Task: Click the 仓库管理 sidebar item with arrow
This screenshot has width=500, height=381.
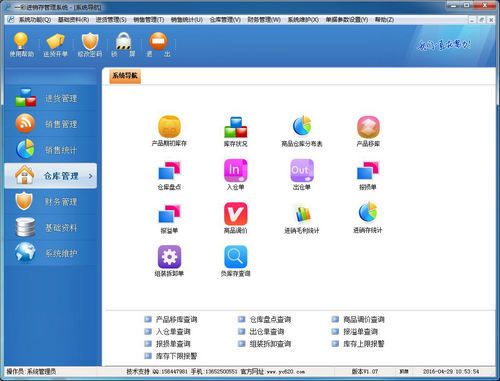Action: click(x=51, y=176)
